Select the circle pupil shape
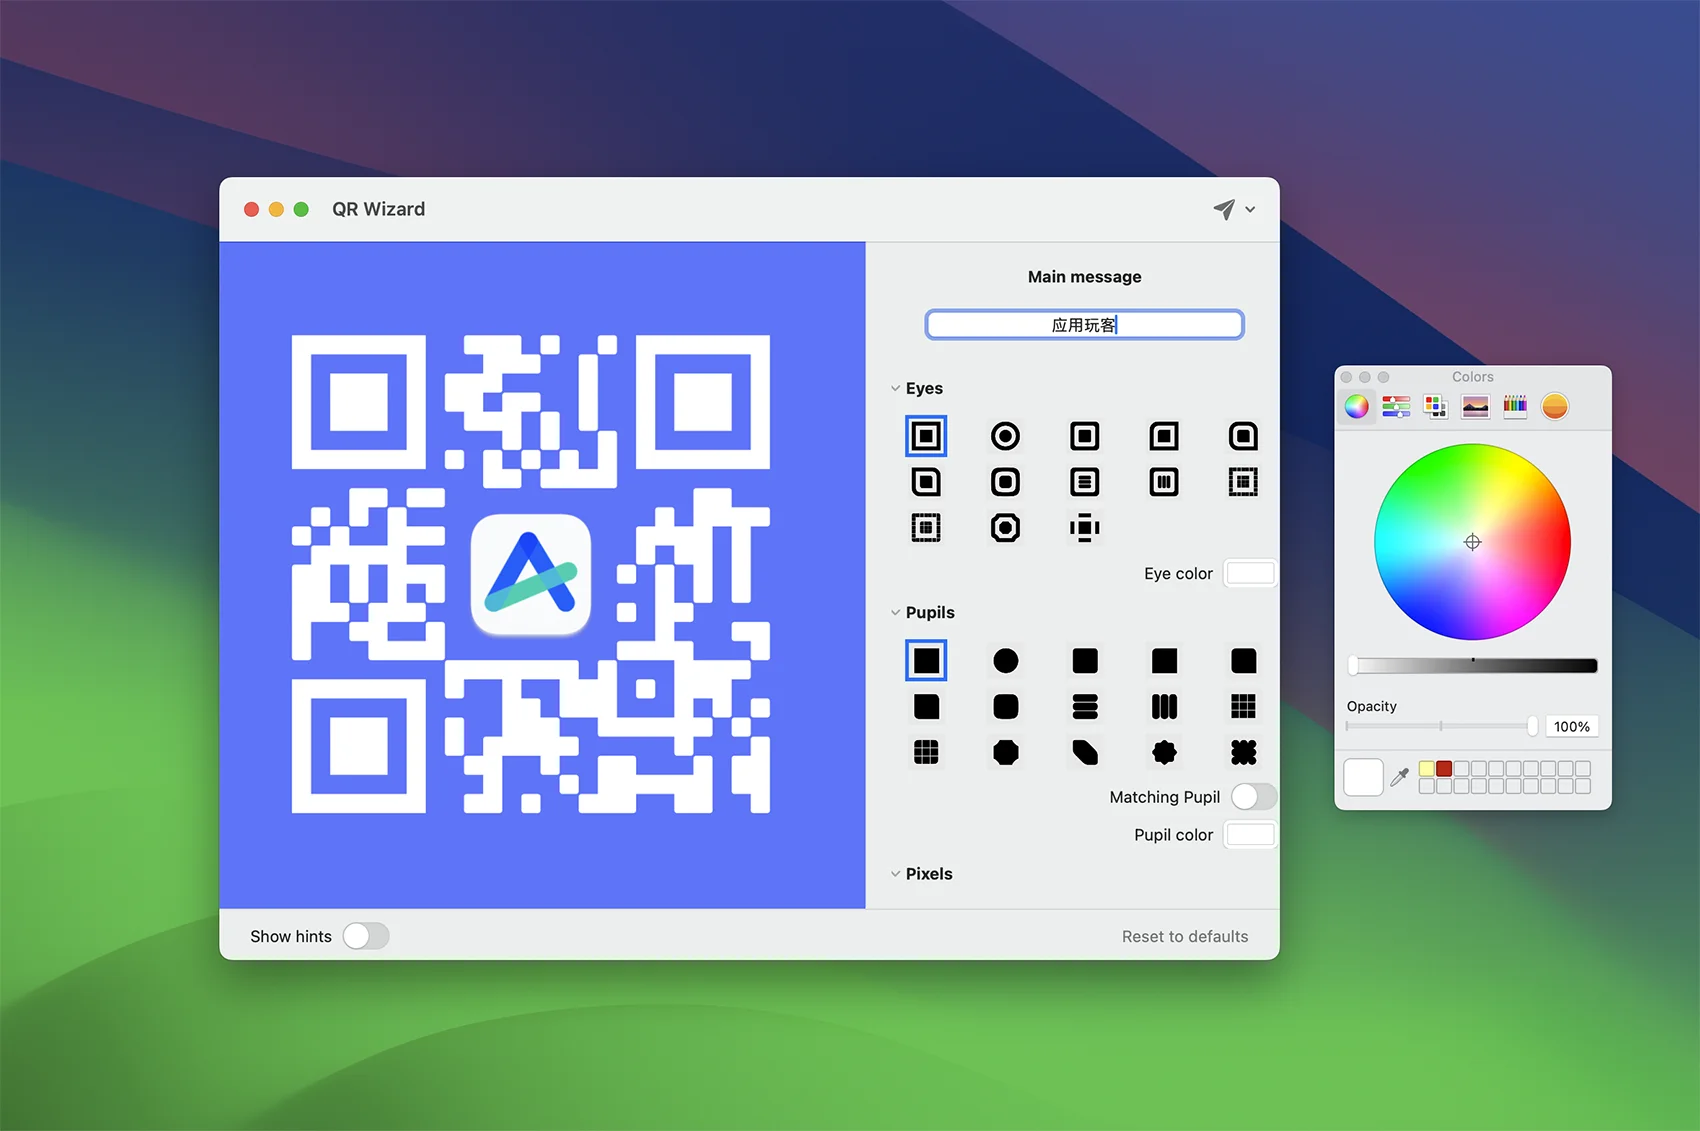Image resolution: width=1700 pixels, height=1131 pixels. [x=1005, y=661]
